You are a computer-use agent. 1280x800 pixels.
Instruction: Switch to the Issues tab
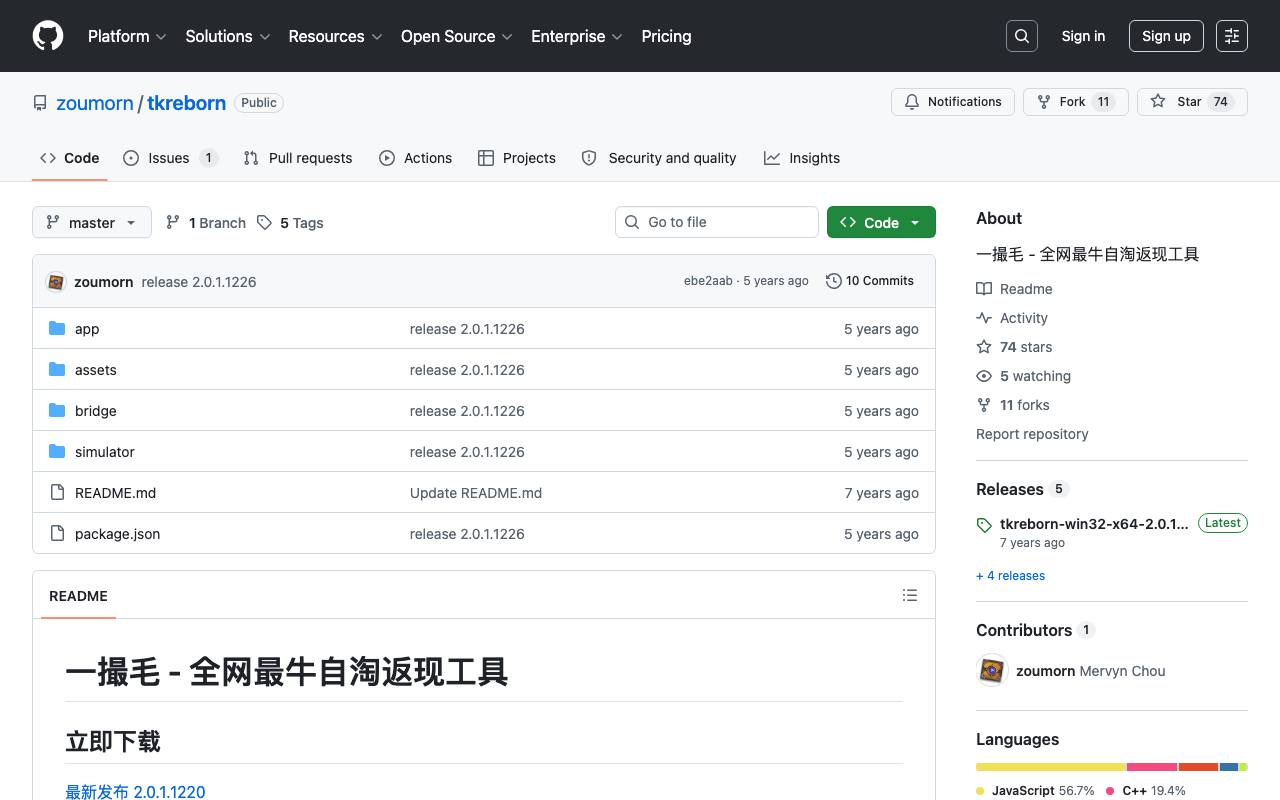[170, 158]
